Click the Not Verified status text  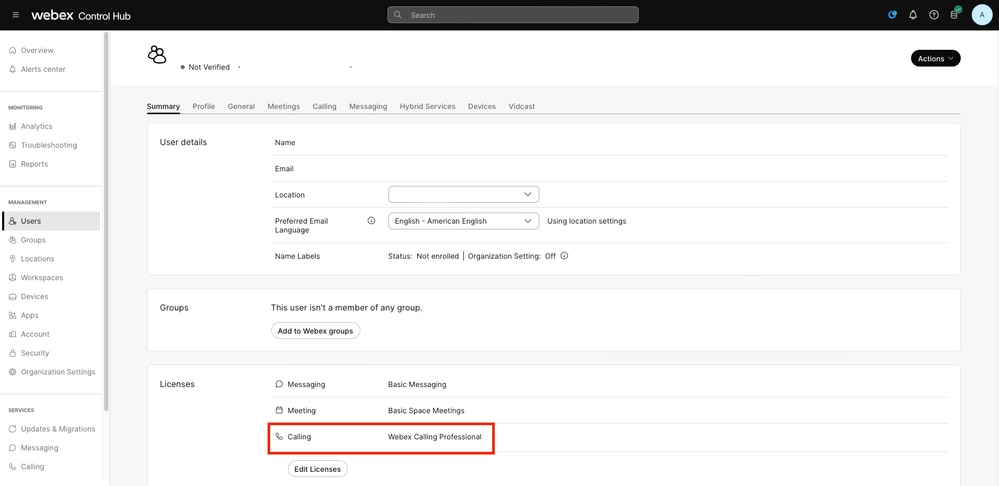[209, 67]
